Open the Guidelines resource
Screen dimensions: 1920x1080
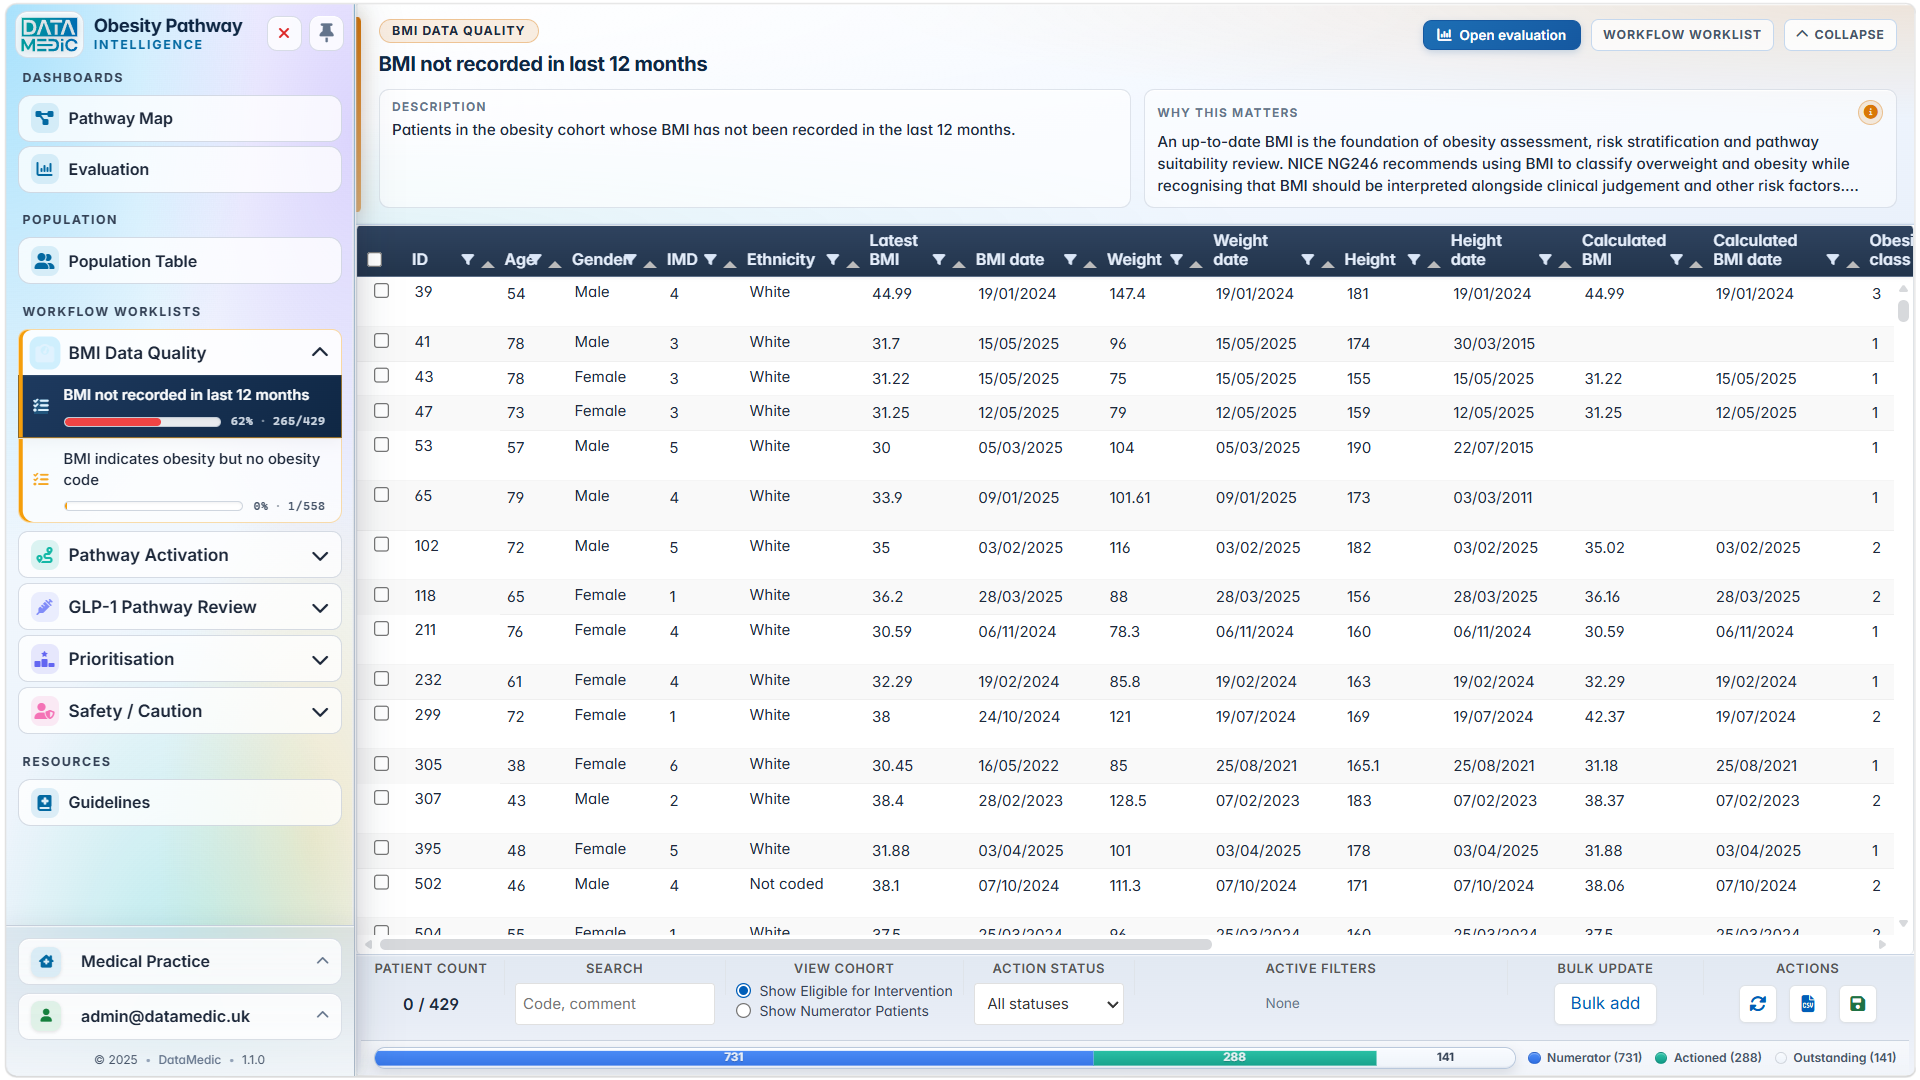coord(180,802)
